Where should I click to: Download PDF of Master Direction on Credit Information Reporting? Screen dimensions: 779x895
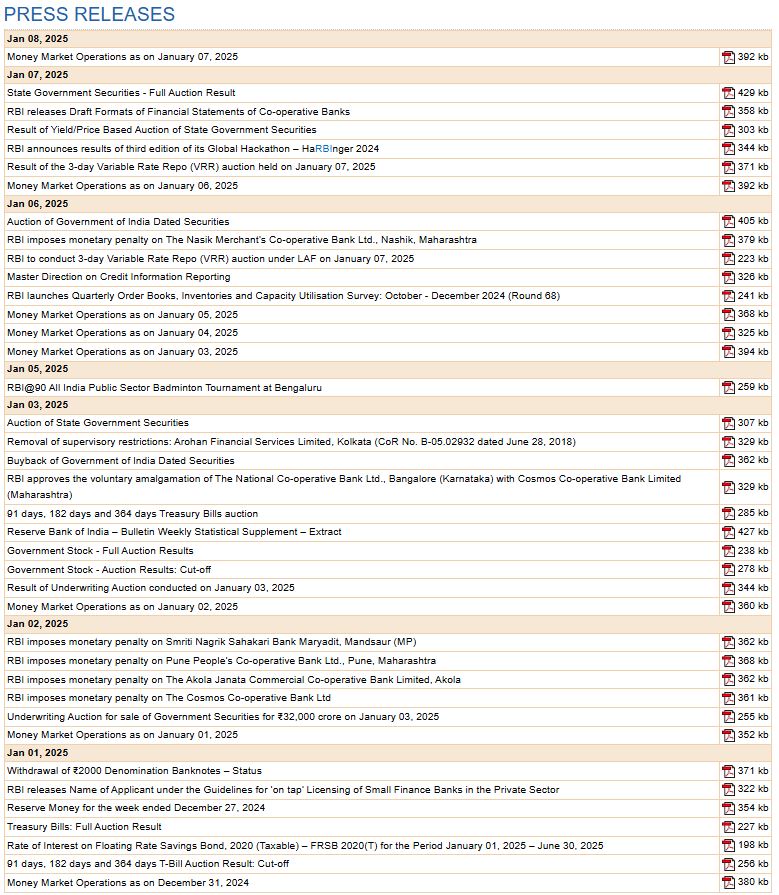pyautogui.click(x=728, y=277)
